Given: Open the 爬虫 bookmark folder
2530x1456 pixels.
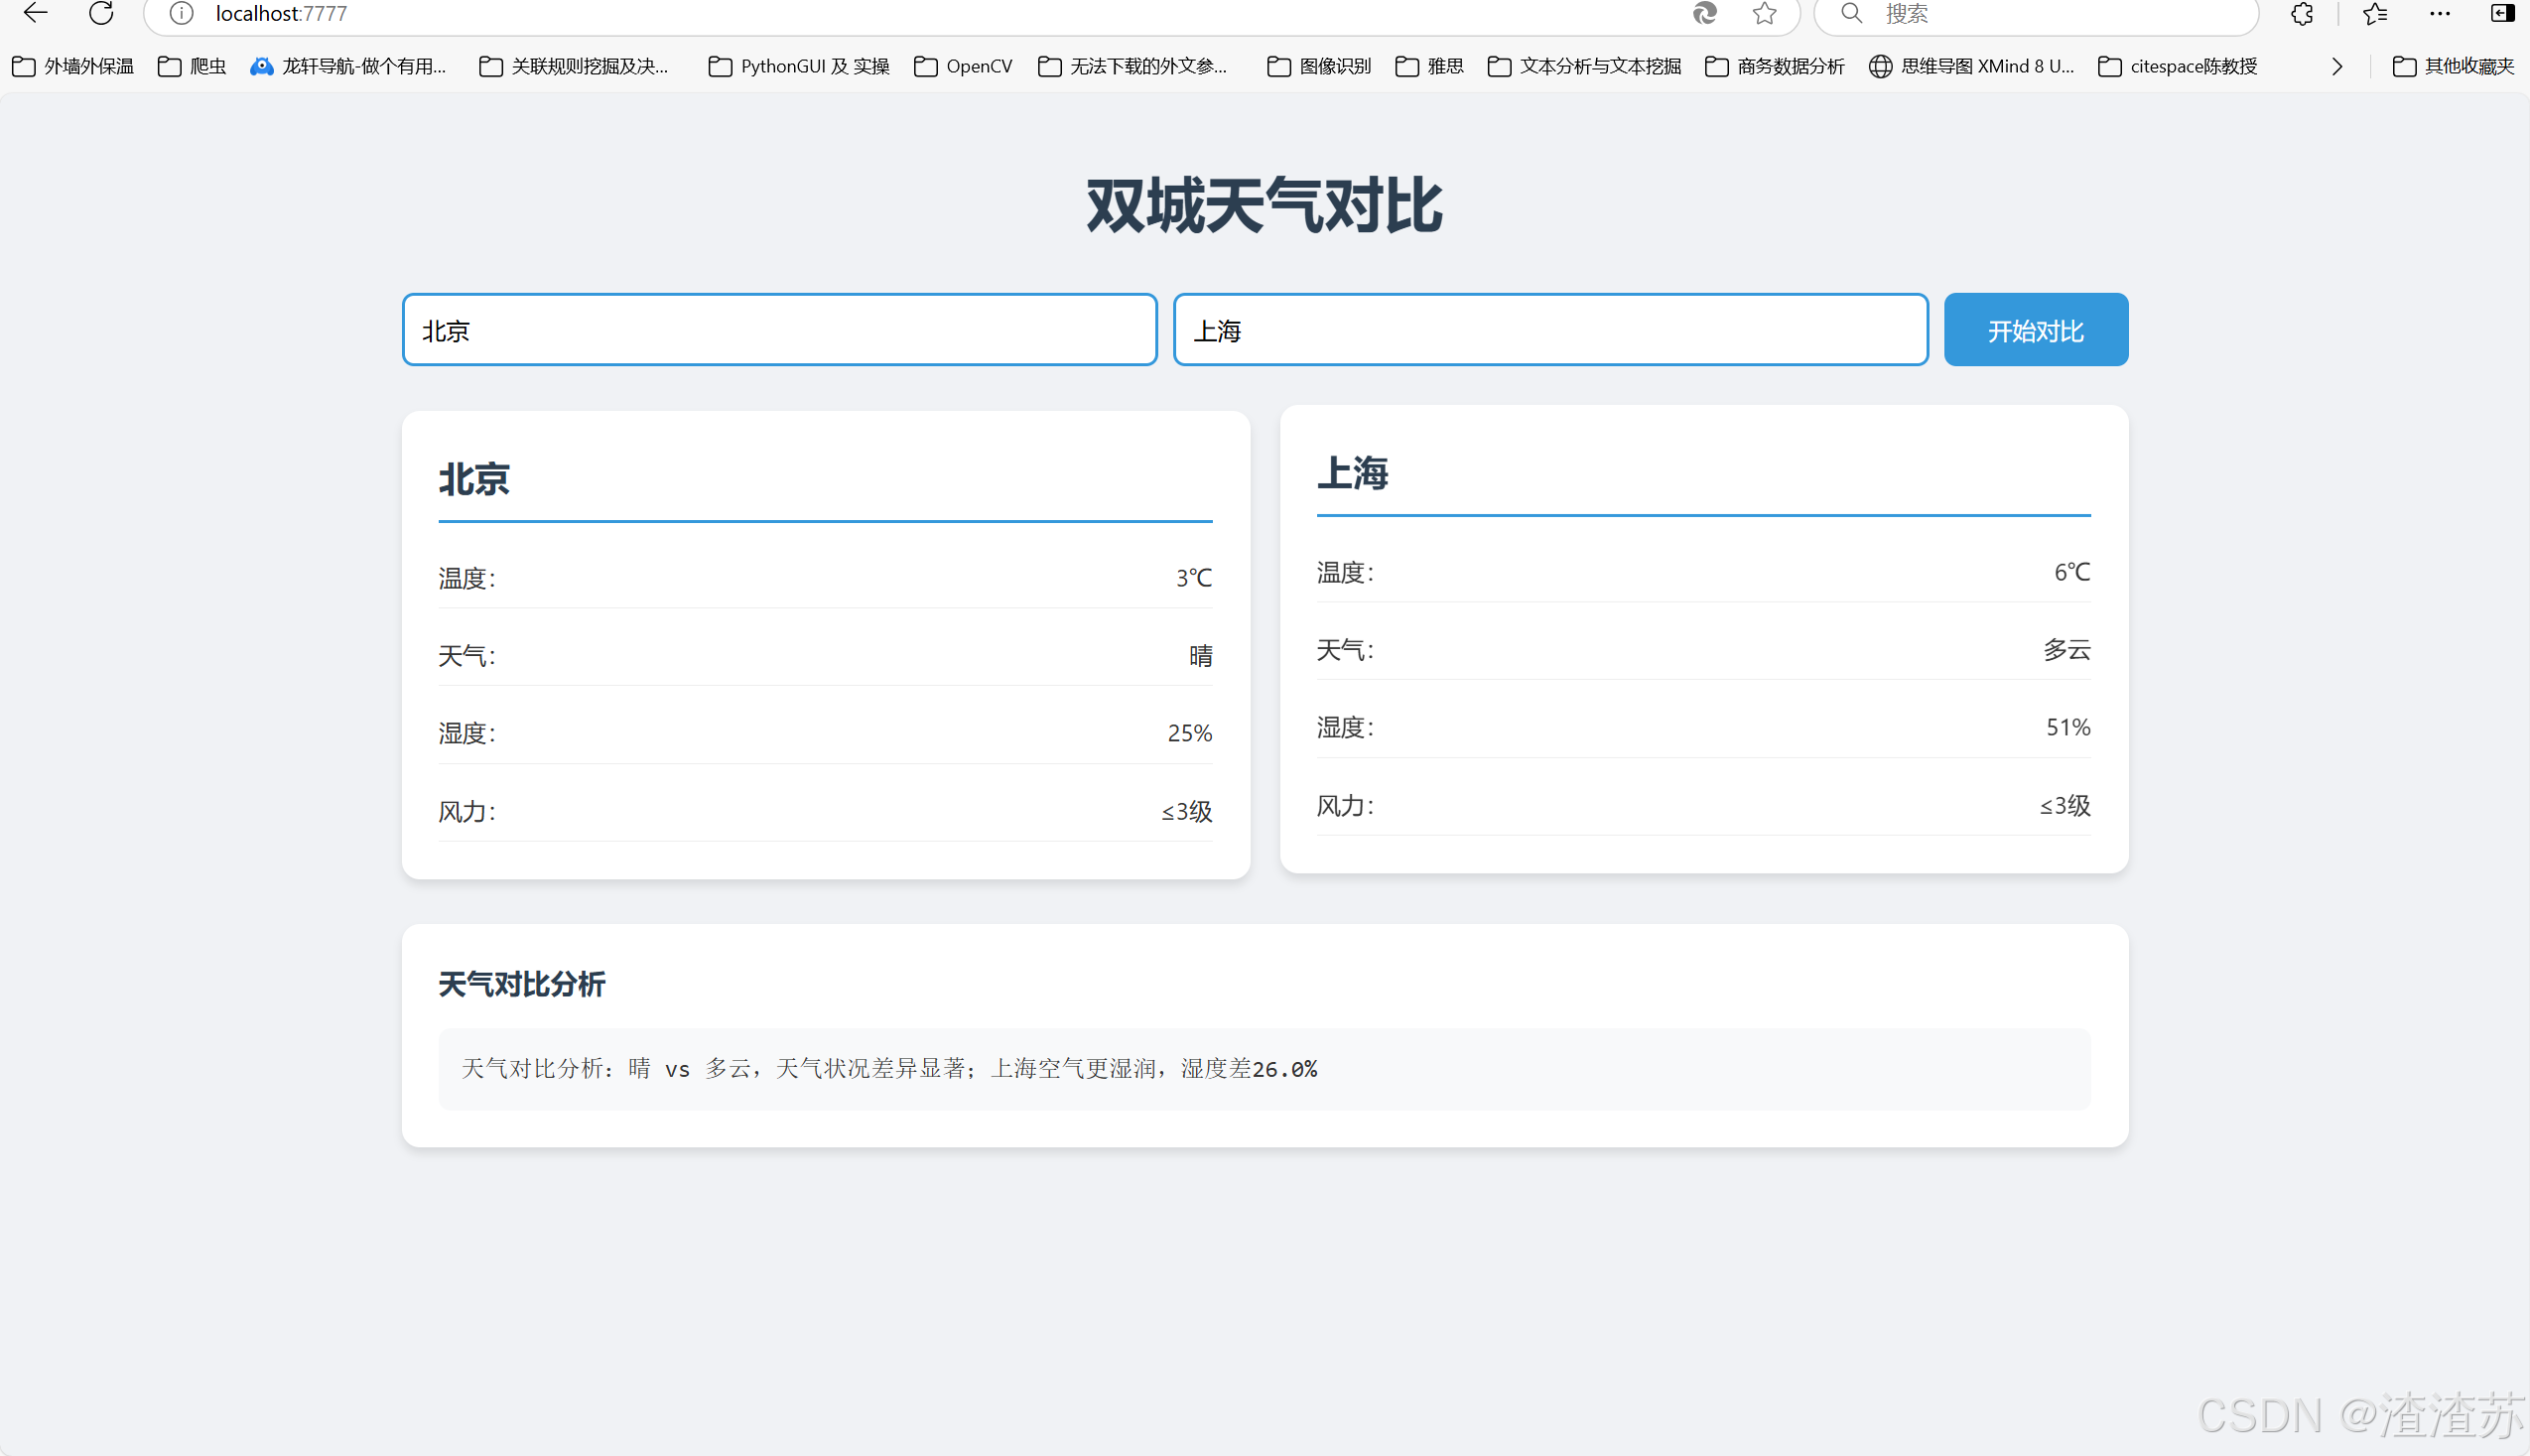Looking at the screenshot, I should tap(192, 66).
